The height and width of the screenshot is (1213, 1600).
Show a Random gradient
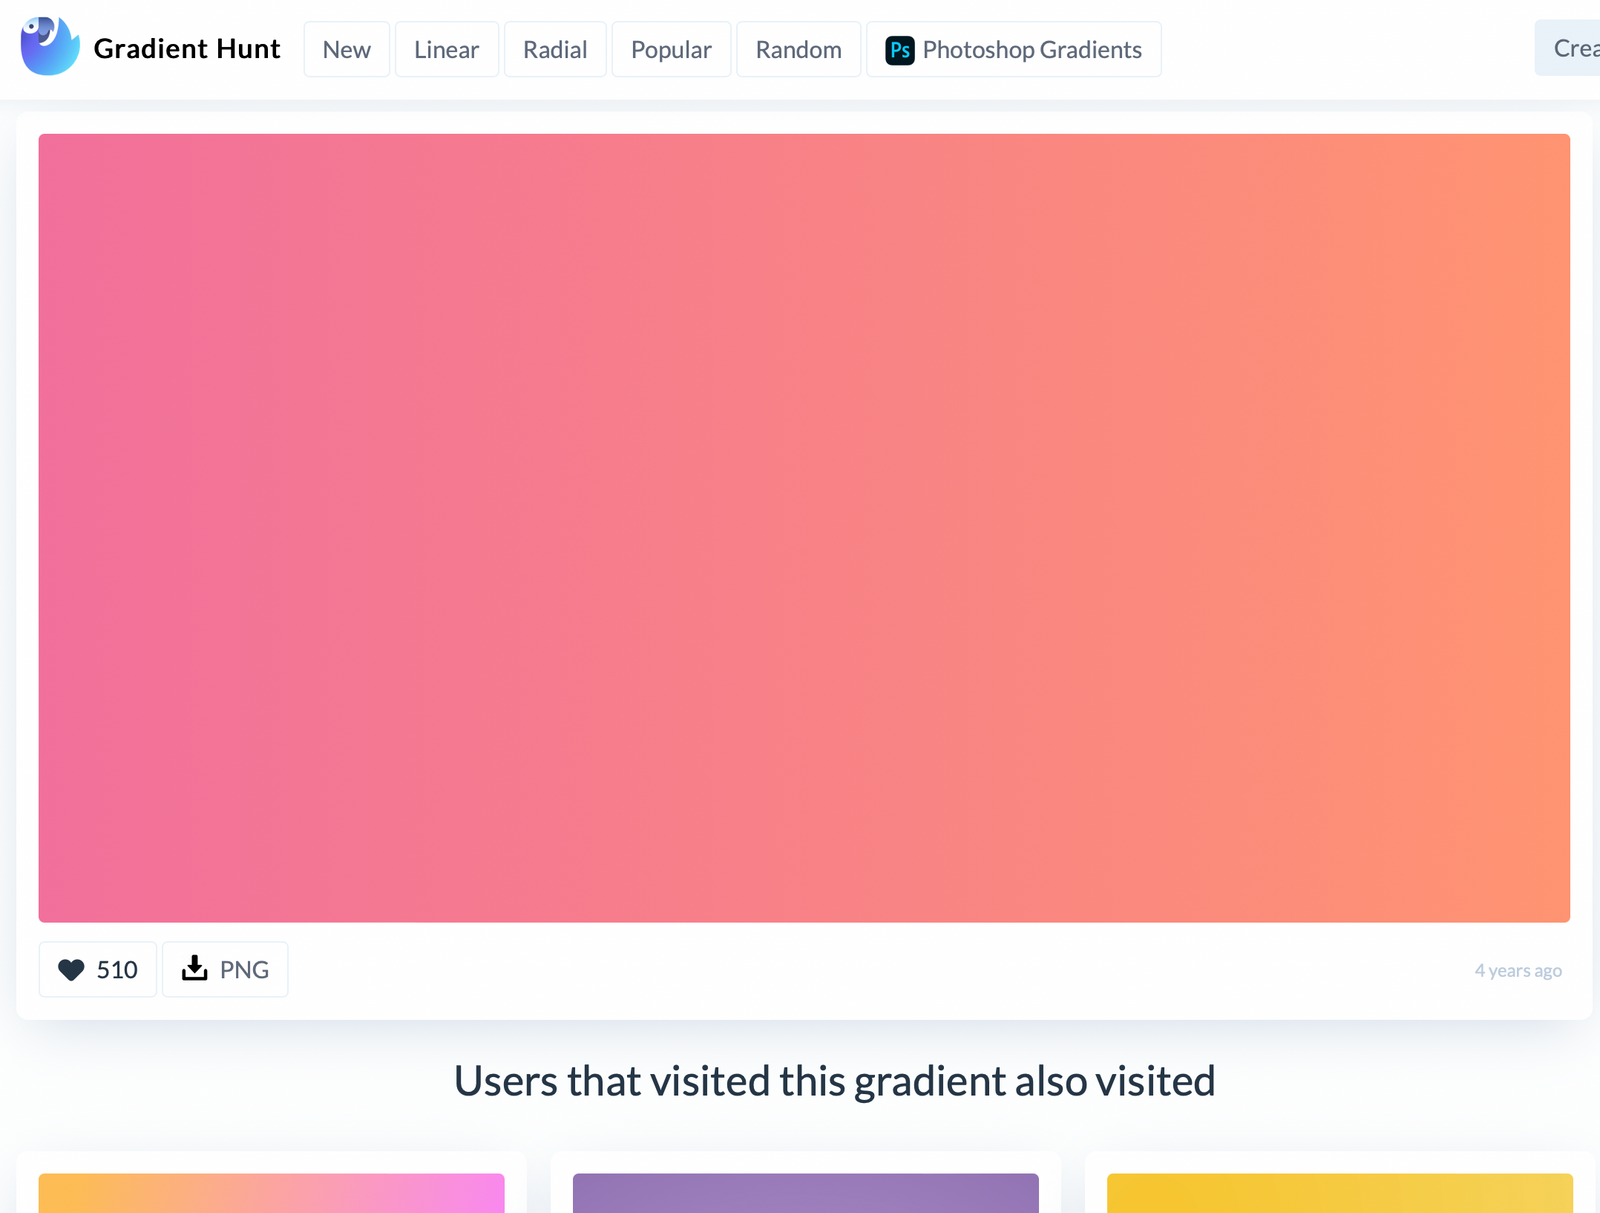coord(798,48)
